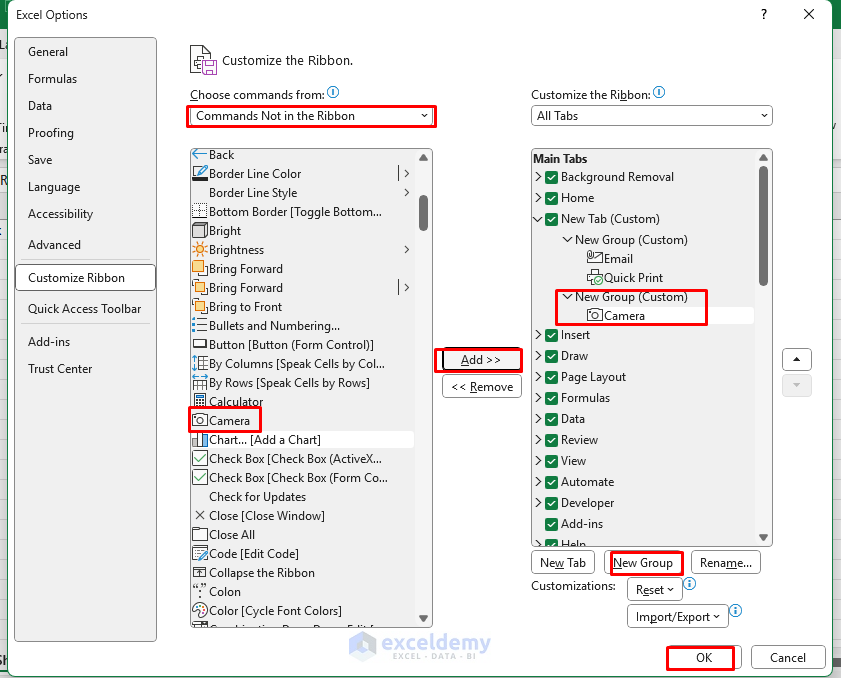Open the Reset dropdown button
This screenshot has height=678, width=841.
[x=654, y=589]
